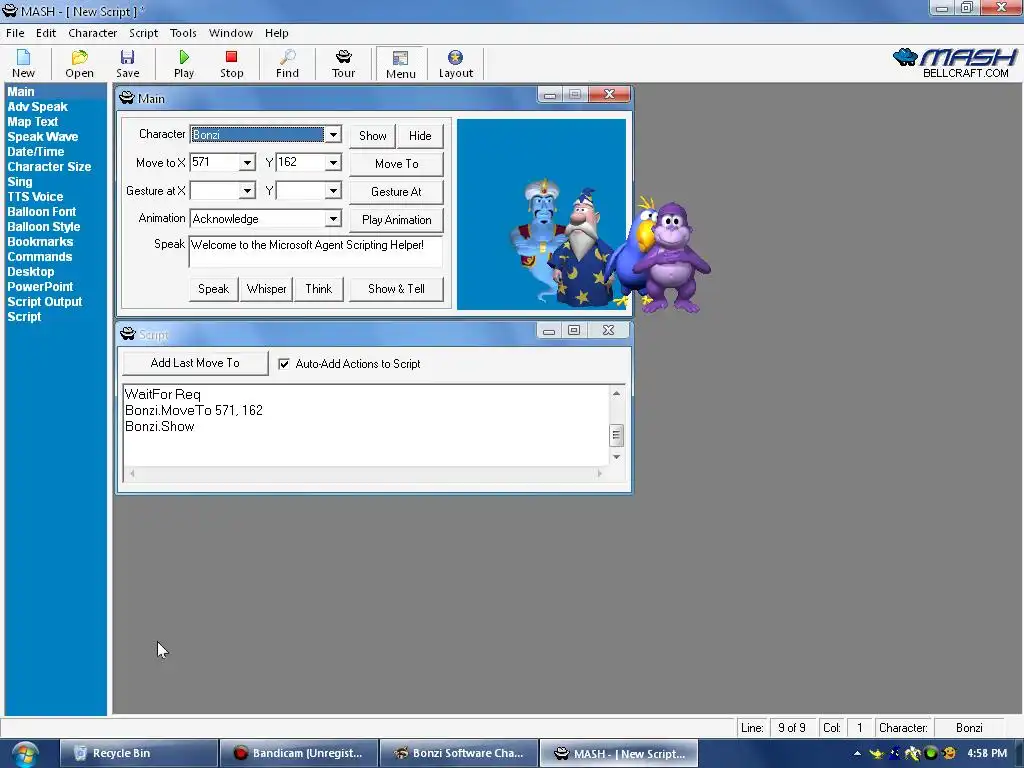The height and width of the screenshot is (768, 1024).
Task: Click the Whisper button
Action: (x=266, y=289)
